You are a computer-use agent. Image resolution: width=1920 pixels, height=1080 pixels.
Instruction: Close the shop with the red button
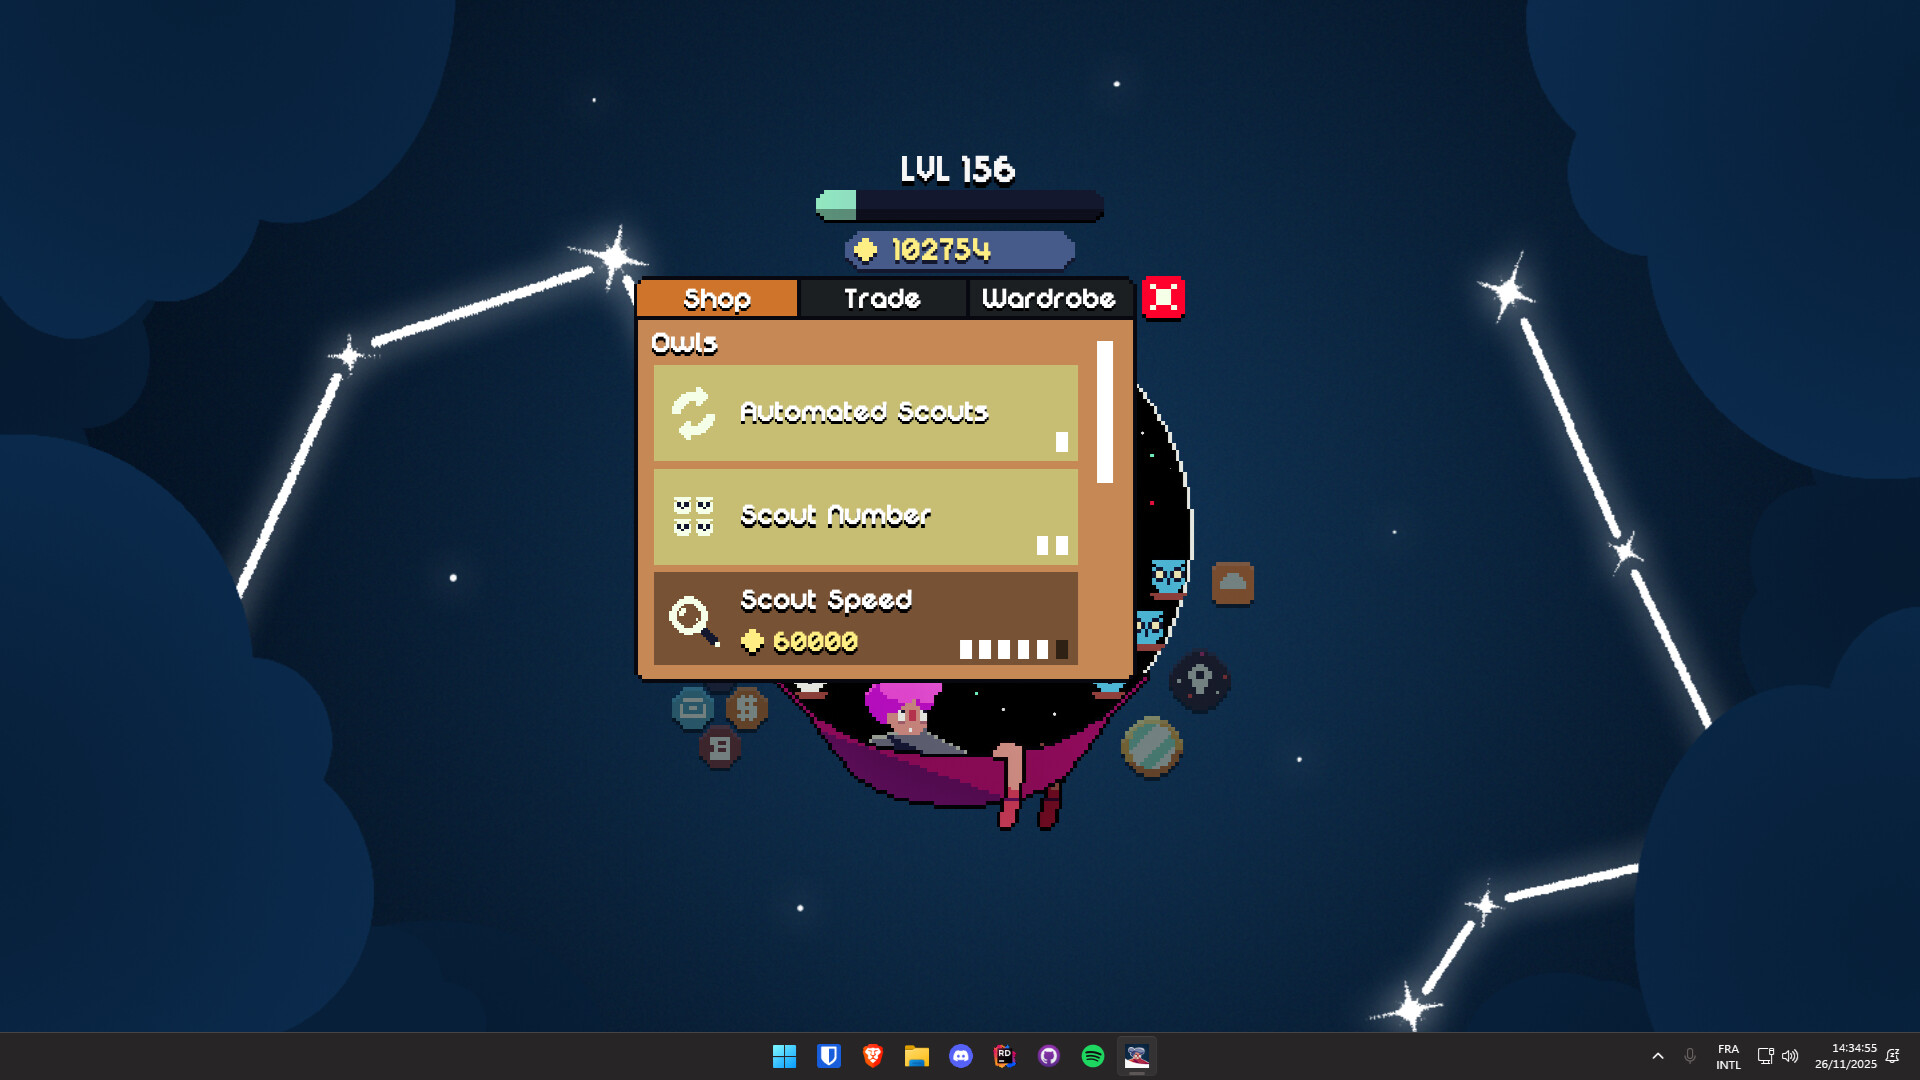click(x=1163, y=295)
